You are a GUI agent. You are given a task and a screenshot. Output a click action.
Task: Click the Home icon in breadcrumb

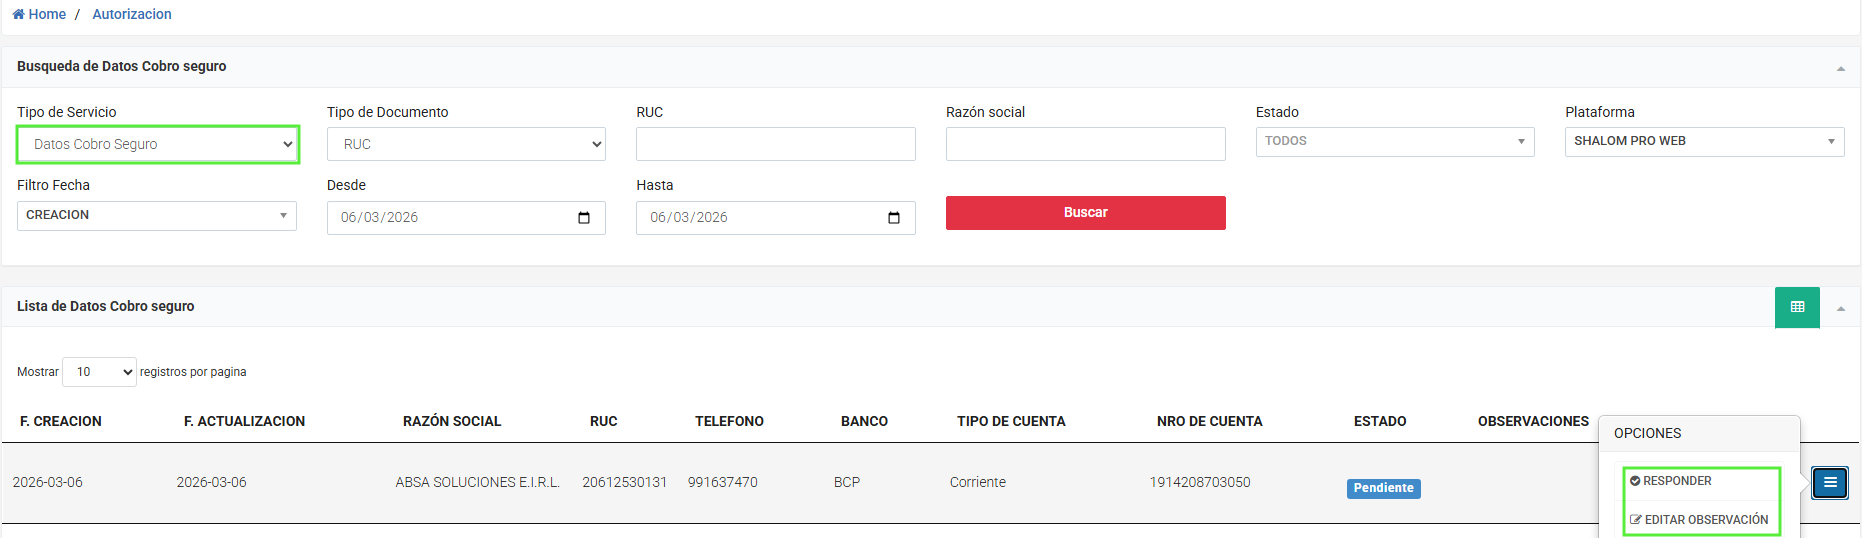(x=18, y=14)
